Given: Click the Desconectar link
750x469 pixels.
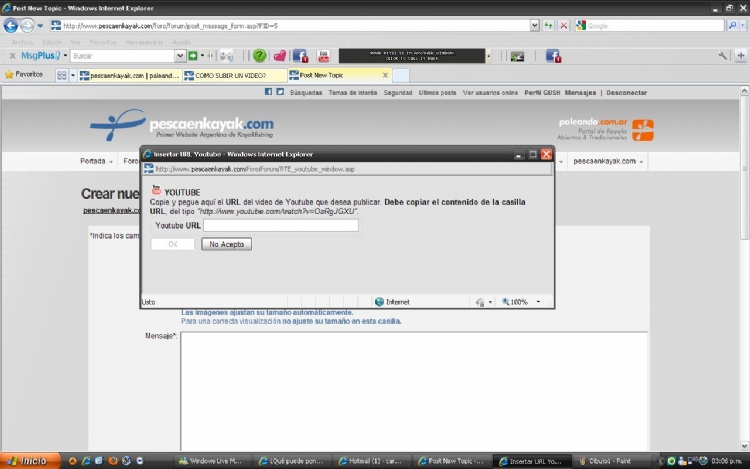Looking at the screenshot, I should coord(626,93).
